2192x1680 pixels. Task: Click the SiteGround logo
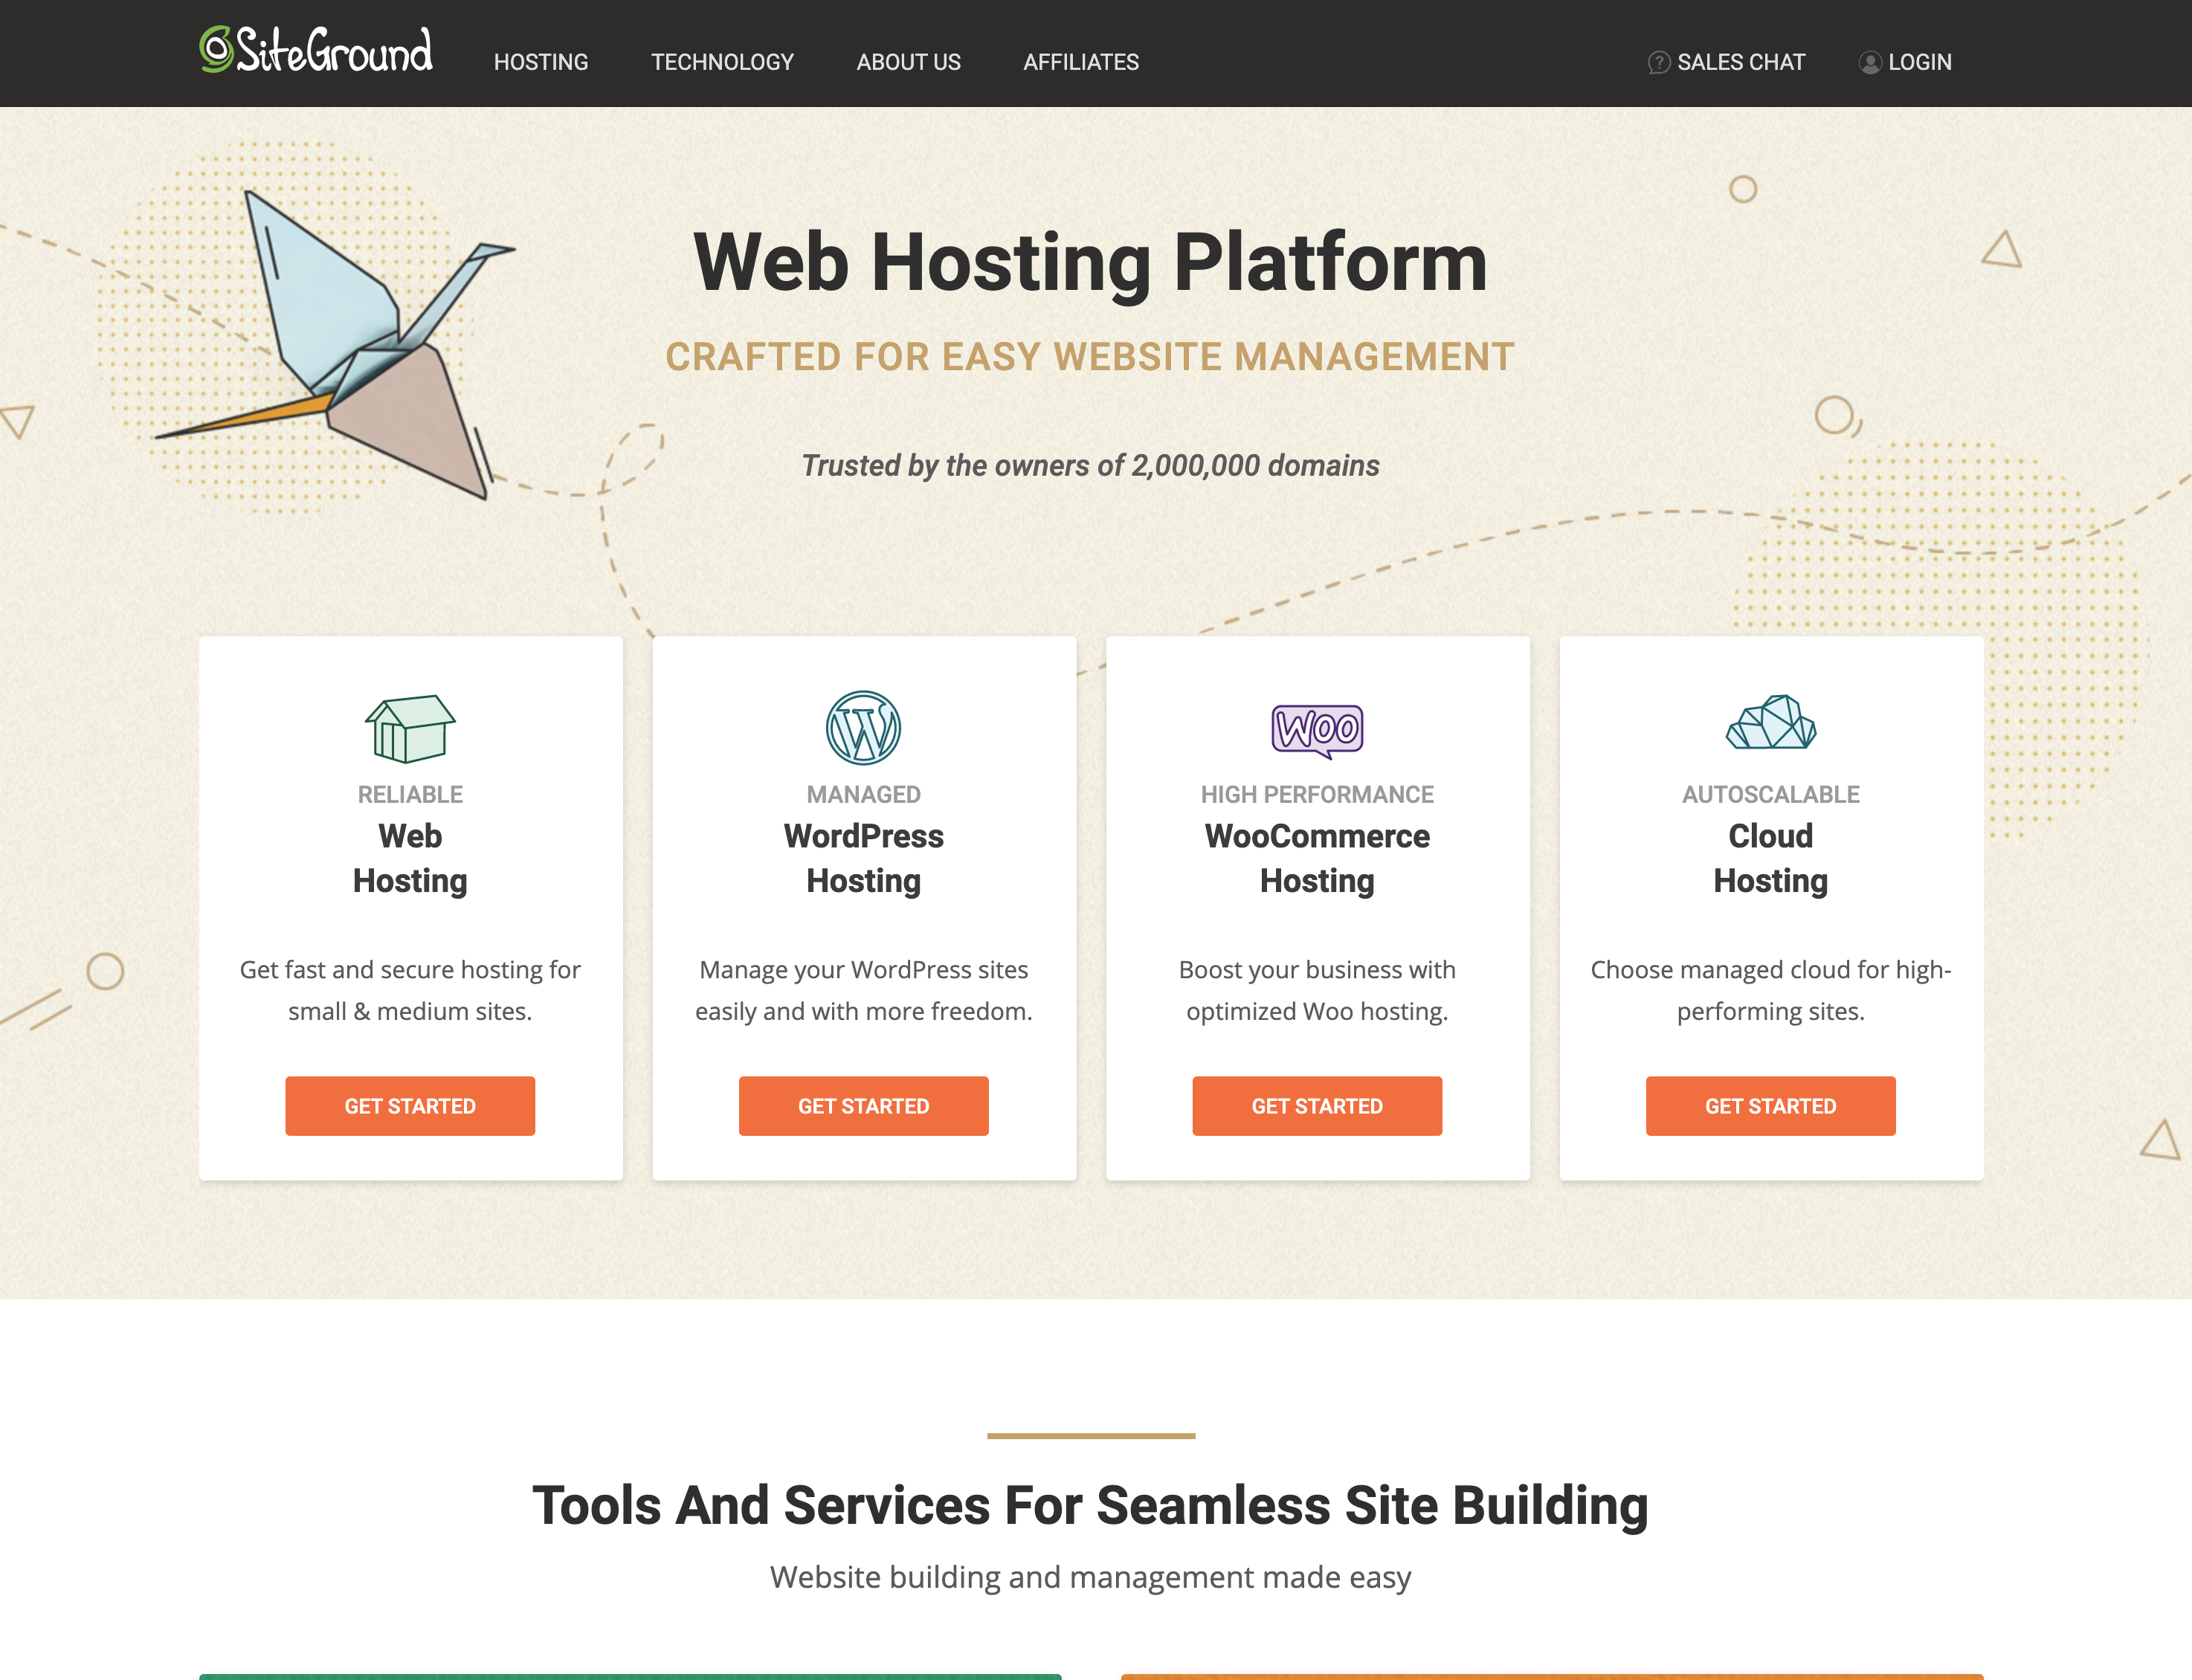316,51
